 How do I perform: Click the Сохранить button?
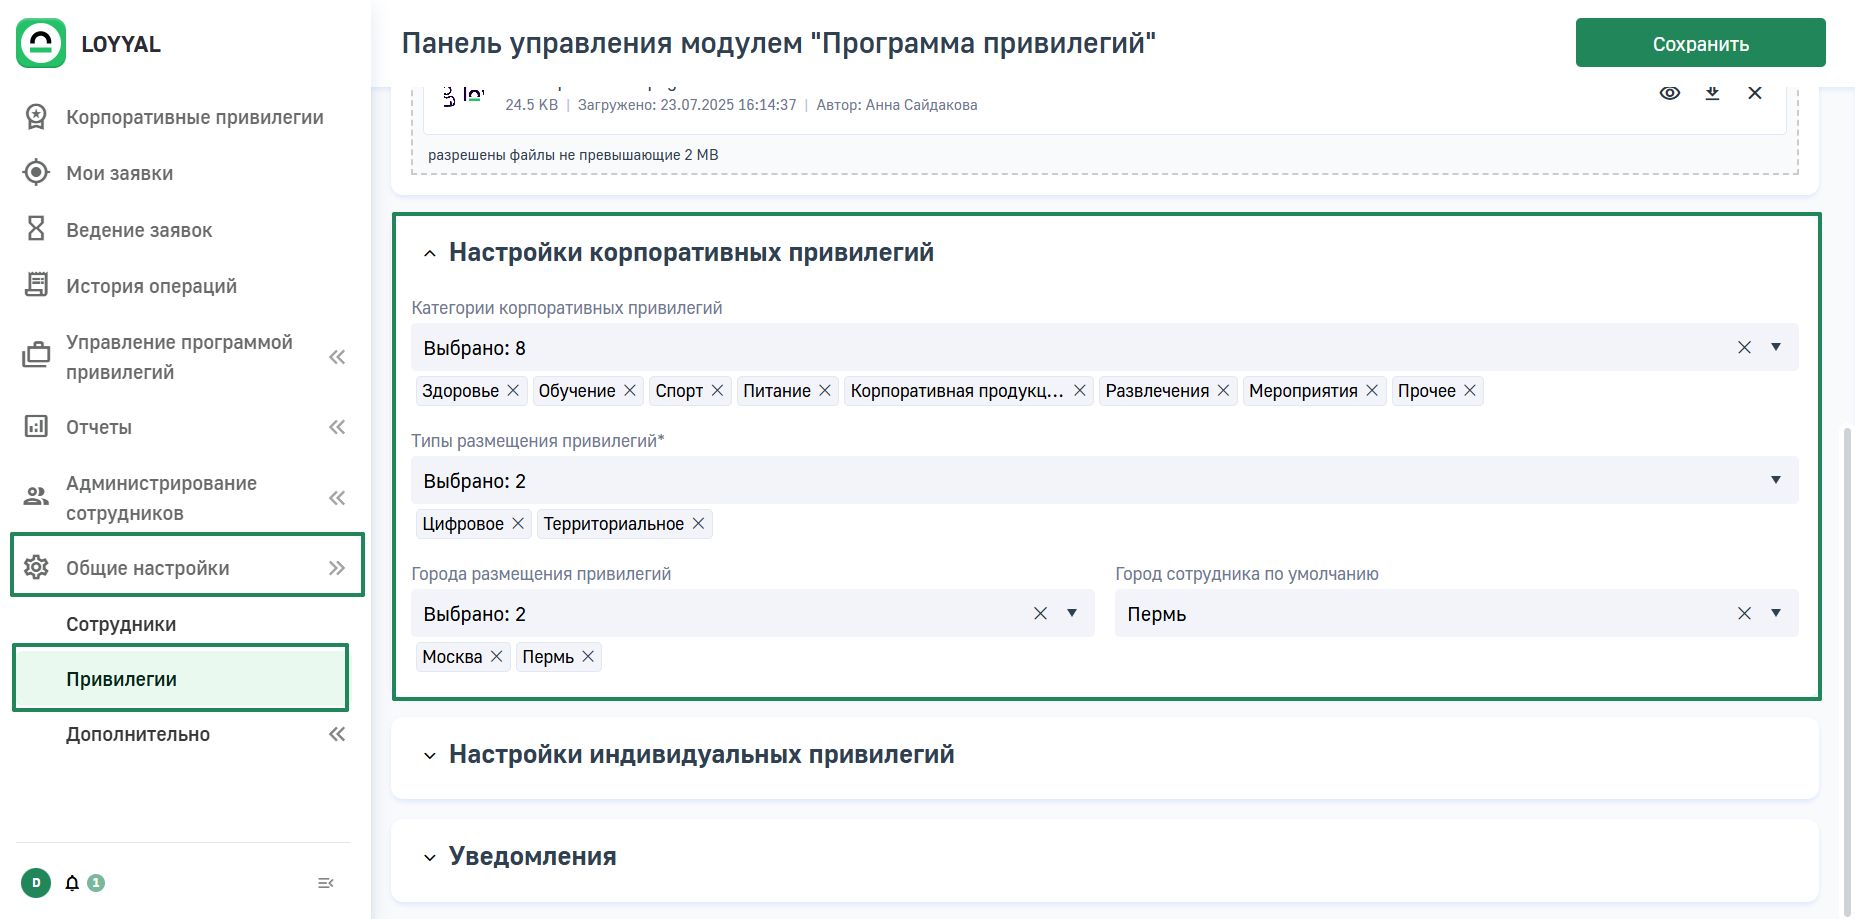(x=1700, y=43)
